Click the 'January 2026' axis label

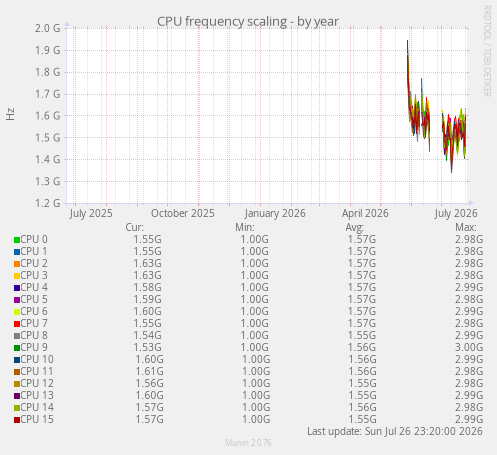[x=275, y=213]
